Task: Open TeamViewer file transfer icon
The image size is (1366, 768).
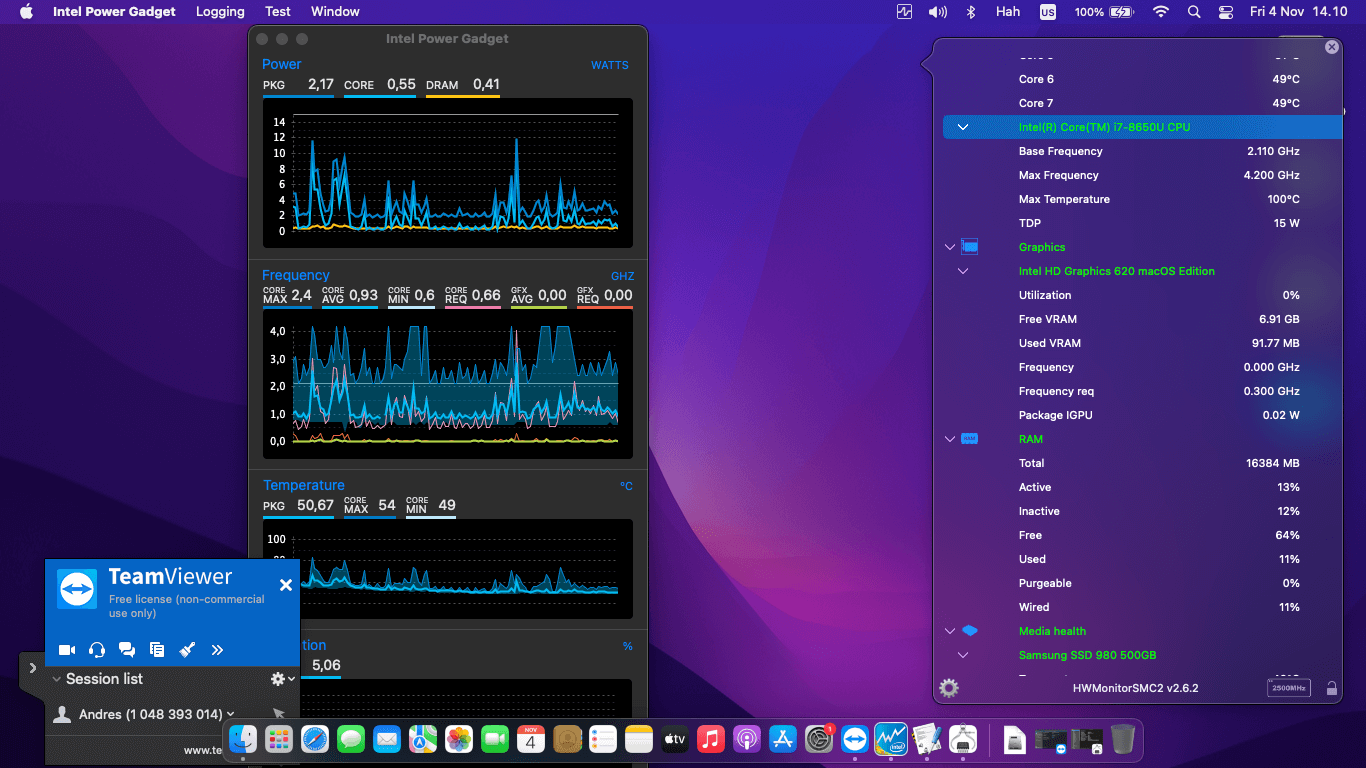Action: coord(157,649)
